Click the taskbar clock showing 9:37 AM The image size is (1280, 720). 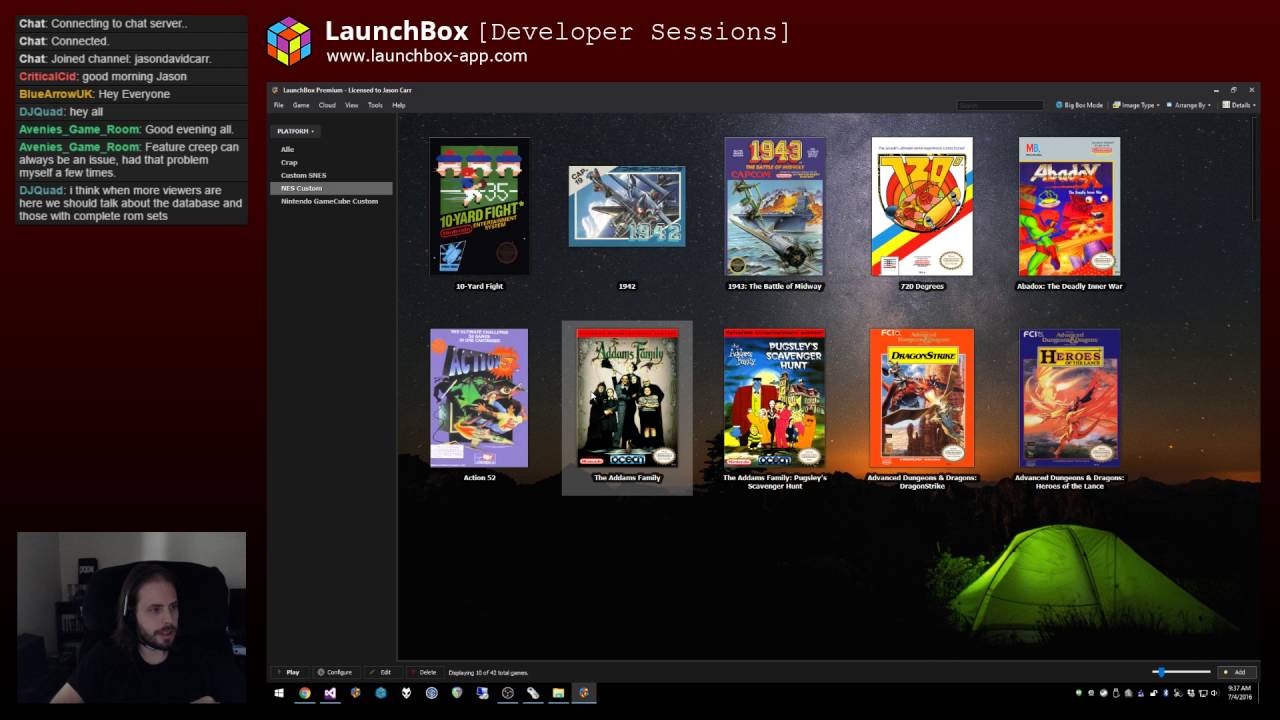tap(1239, 692)
